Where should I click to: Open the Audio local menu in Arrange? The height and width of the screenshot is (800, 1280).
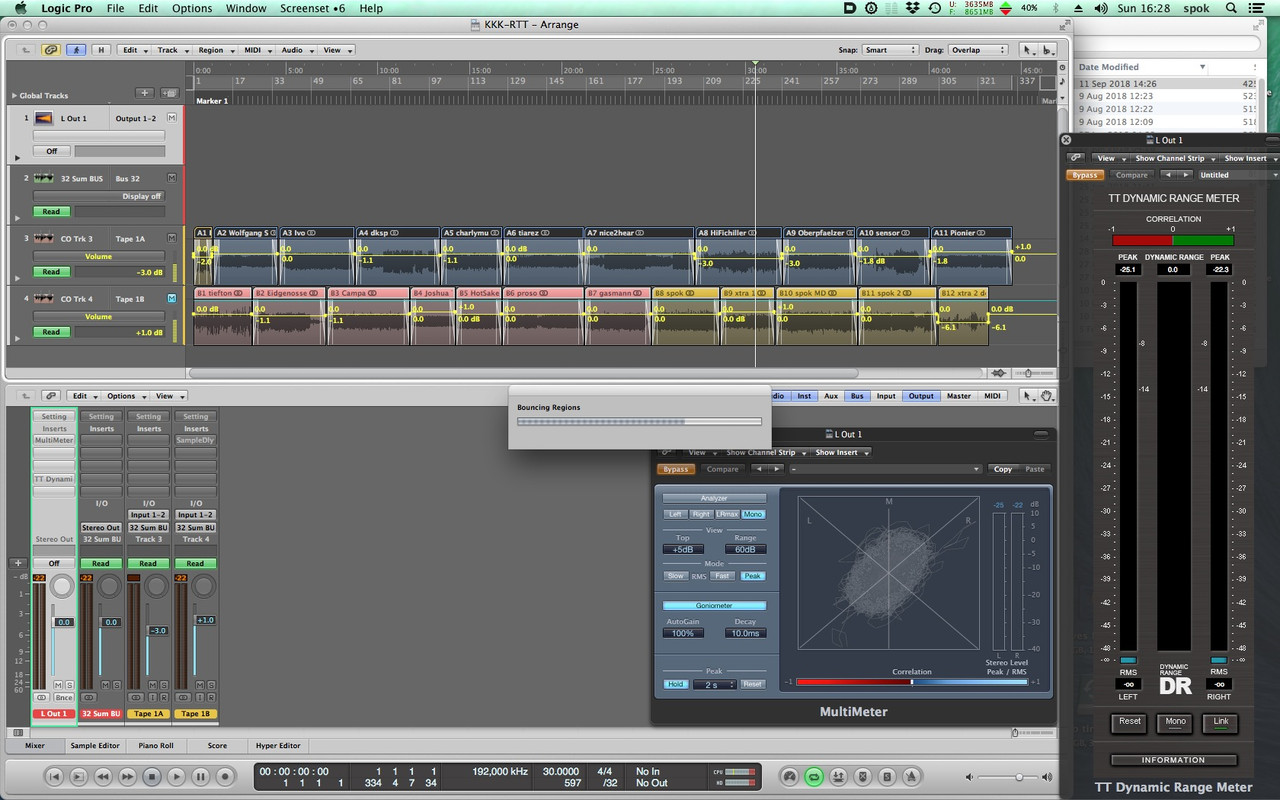tap(296, 50)
